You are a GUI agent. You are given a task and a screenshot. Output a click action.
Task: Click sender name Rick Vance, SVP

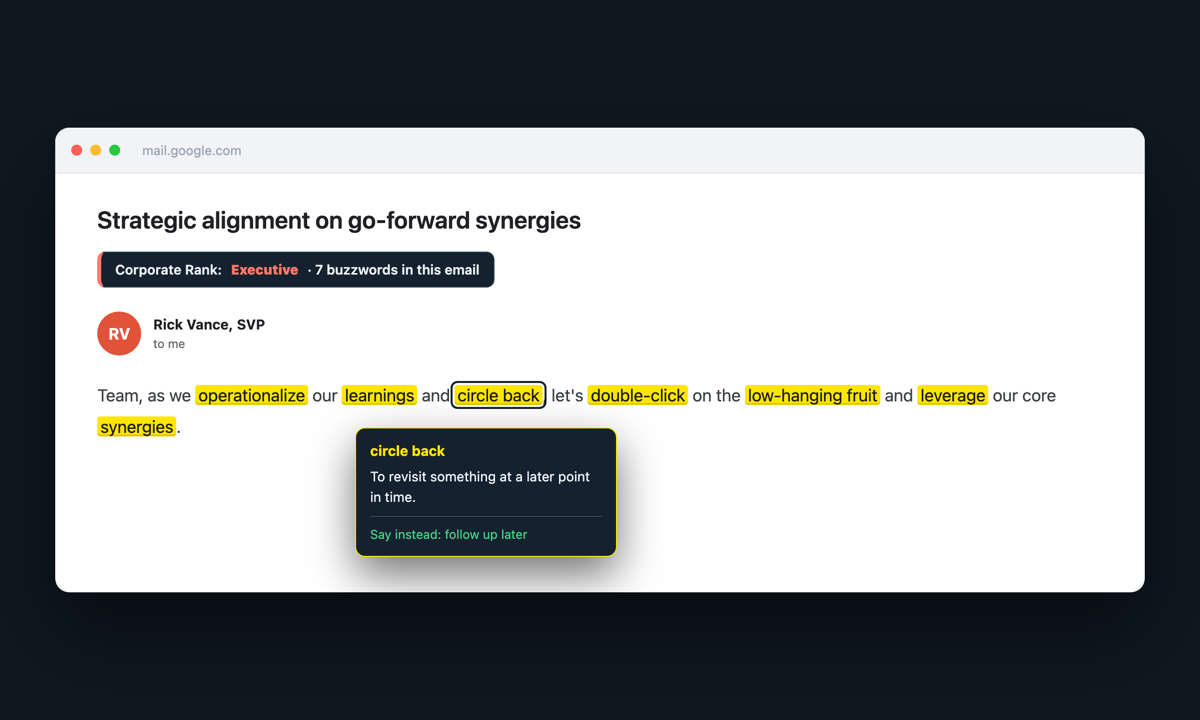[209, 325]
